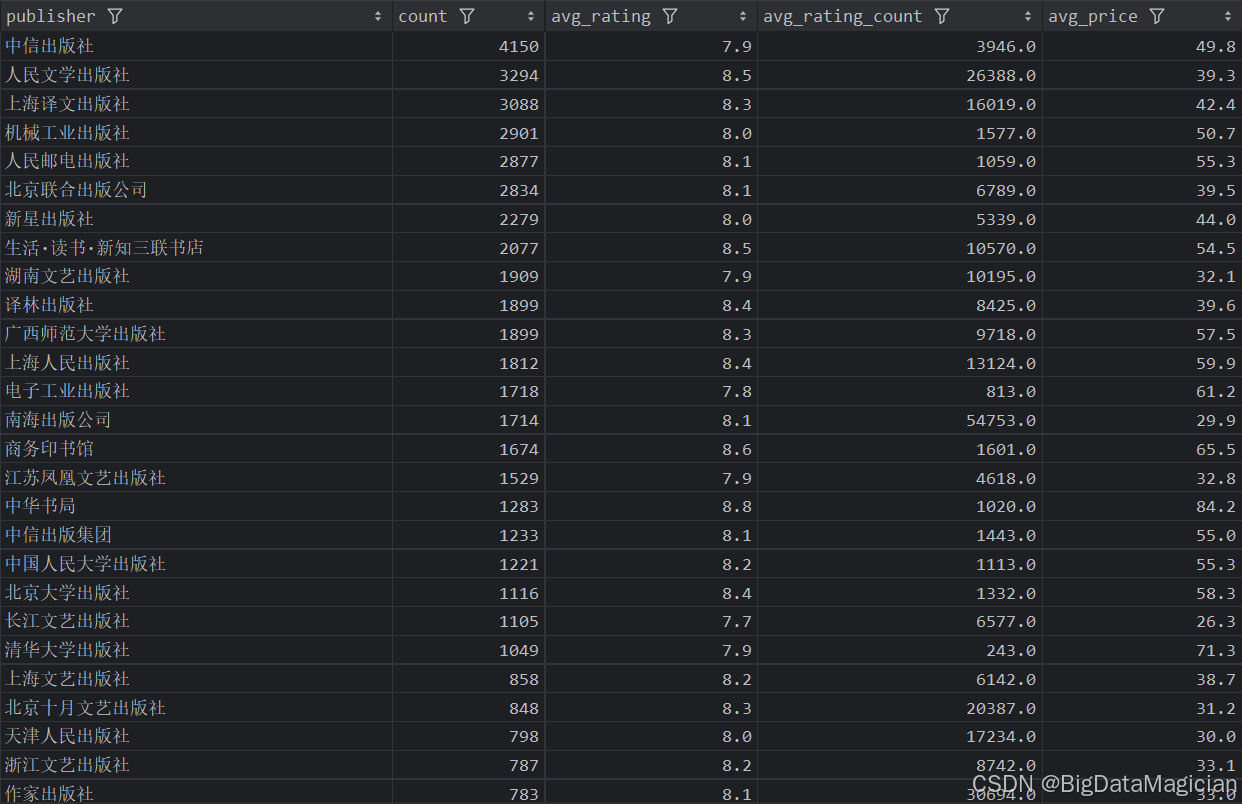Toggle sort arrows on avg_rating_count column
Screen dimensions: 1242x804
(x=1028, y=16)
